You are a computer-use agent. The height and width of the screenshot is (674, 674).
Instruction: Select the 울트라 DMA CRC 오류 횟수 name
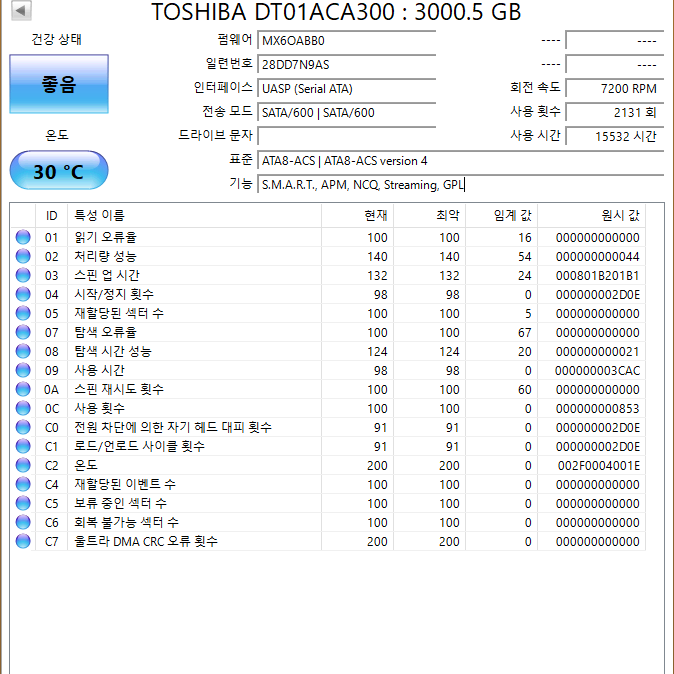click(146, 541)
